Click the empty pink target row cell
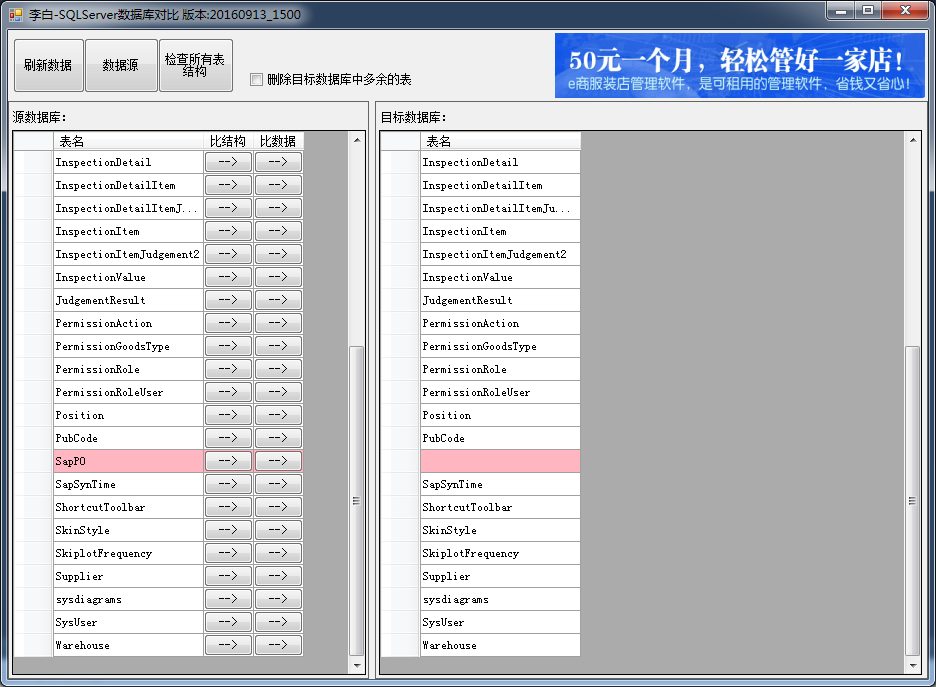Image resolution: width=936 pixels, height=687 pixels. 500,461
